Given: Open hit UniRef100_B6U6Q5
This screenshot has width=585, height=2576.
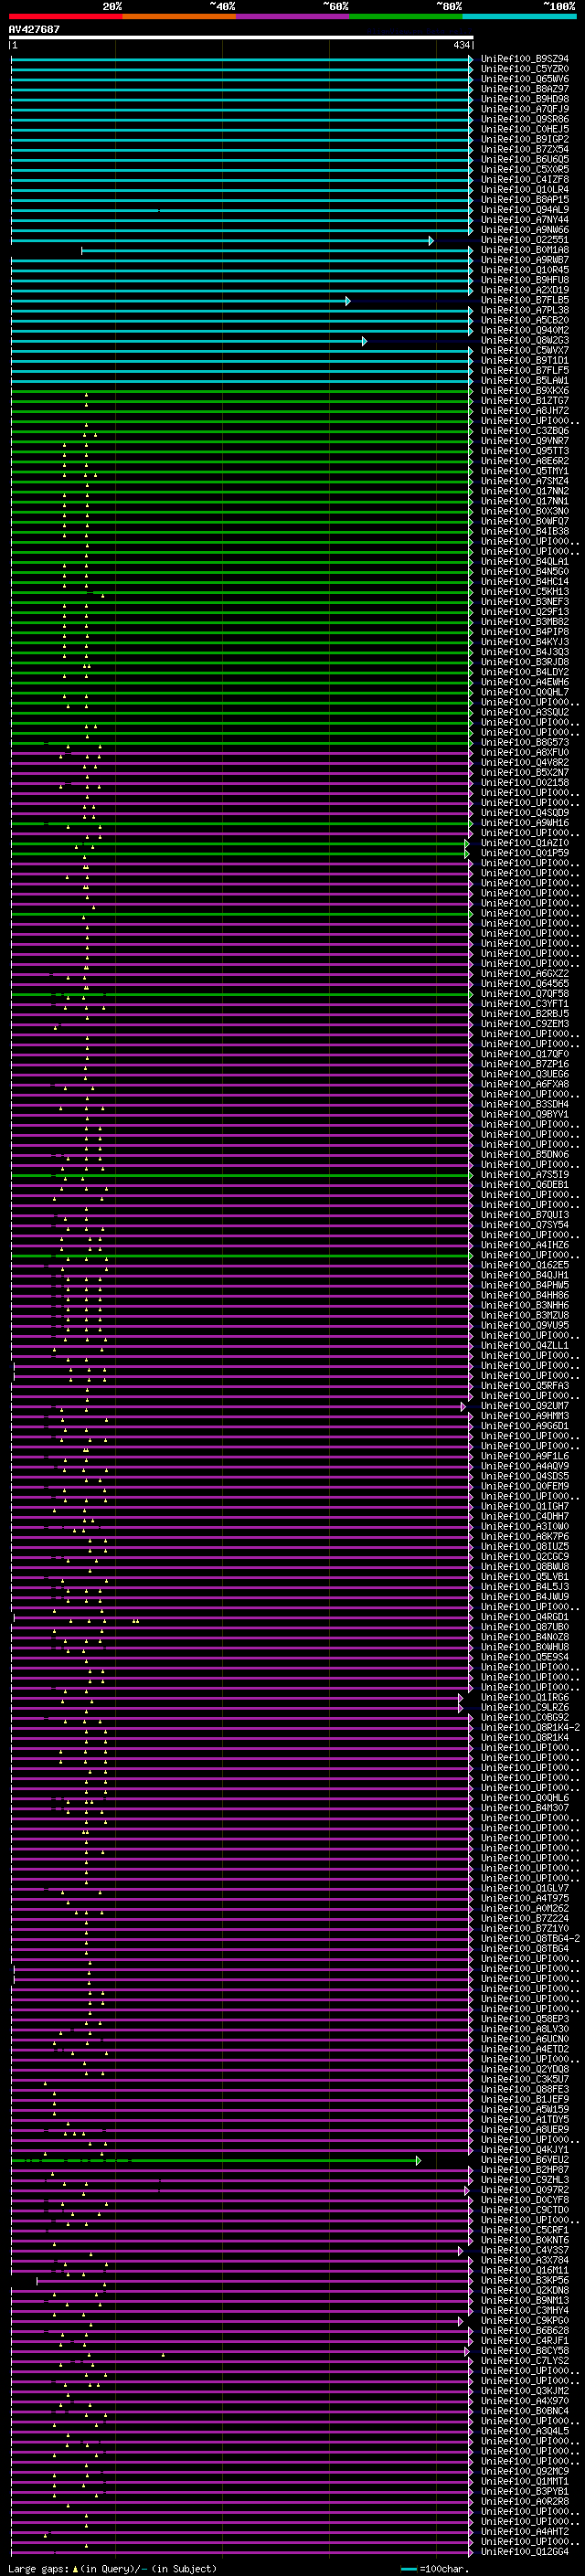Looking at the screenshot, I should [x=524, y=159].
